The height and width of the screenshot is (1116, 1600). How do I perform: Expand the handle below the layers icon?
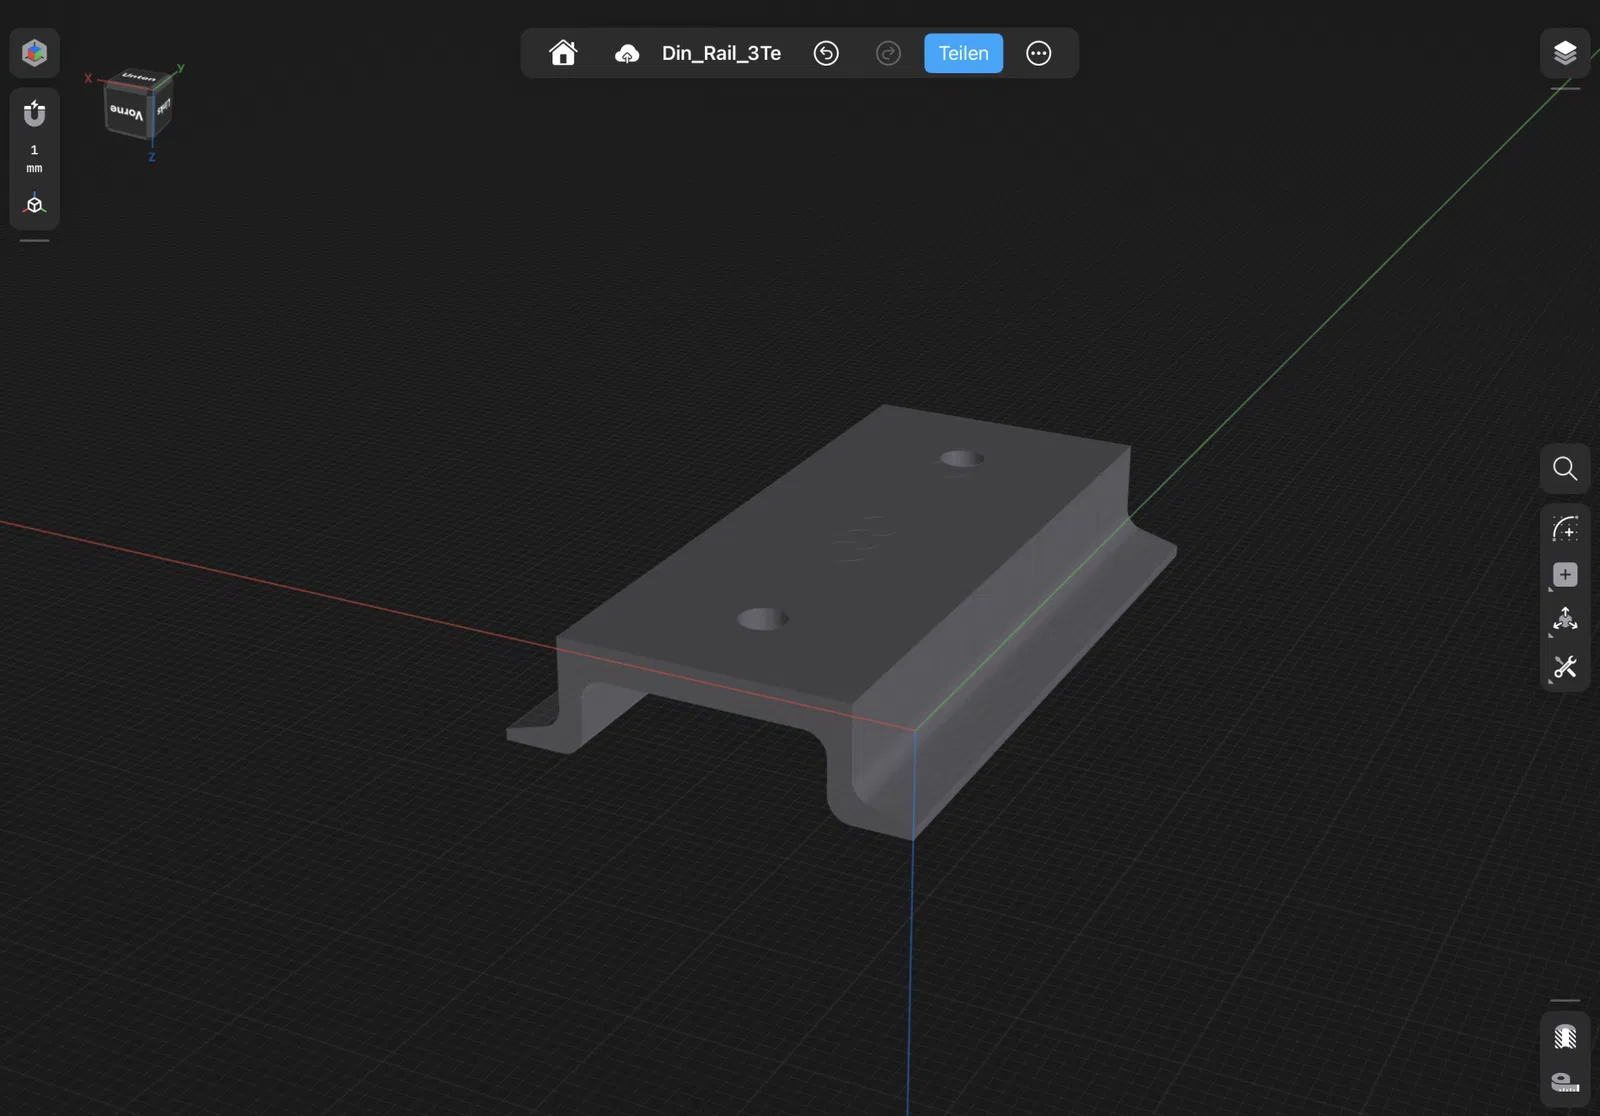(x=1565, y=89)
